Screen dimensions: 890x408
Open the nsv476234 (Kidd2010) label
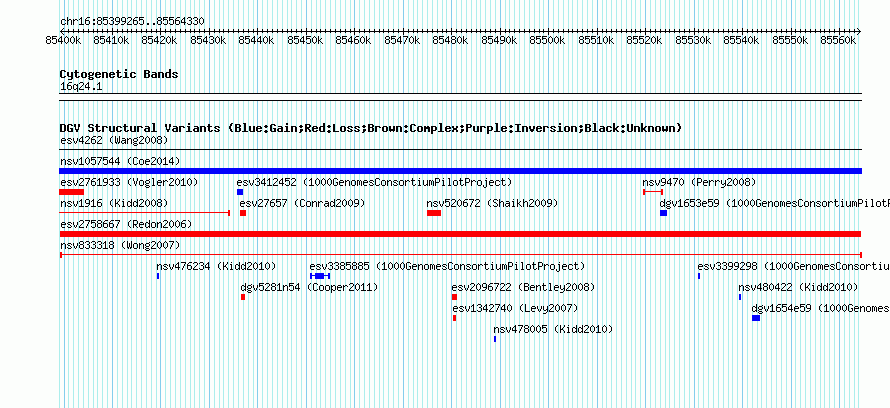(x=216, y=266)
